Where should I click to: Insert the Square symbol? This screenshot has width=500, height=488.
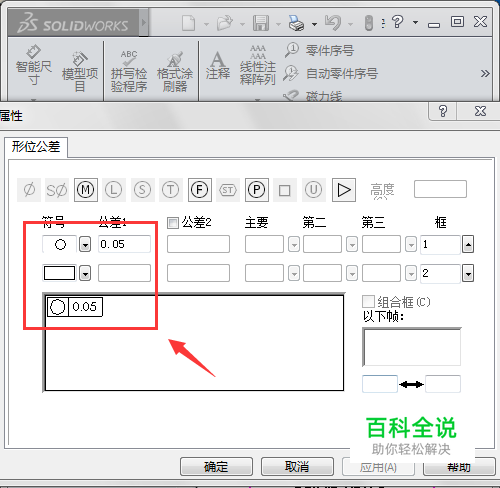[285, 190]
